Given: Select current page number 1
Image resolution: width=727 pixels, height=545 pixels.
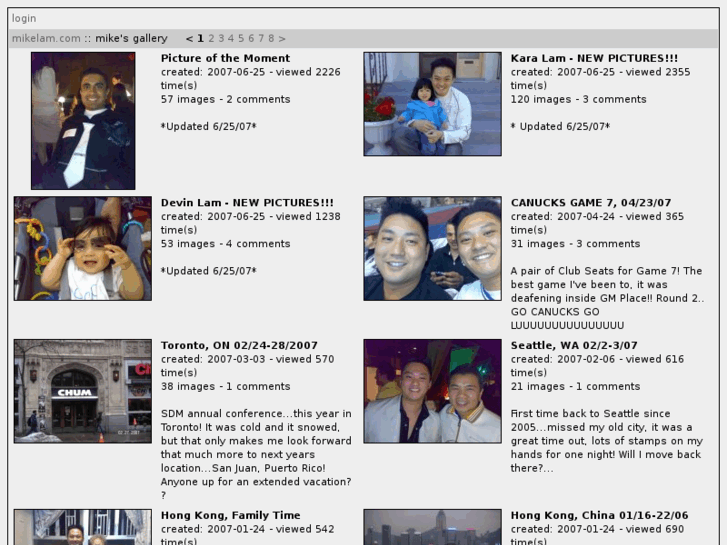Looking at the screenshot, I should click(x=200, y=38).
